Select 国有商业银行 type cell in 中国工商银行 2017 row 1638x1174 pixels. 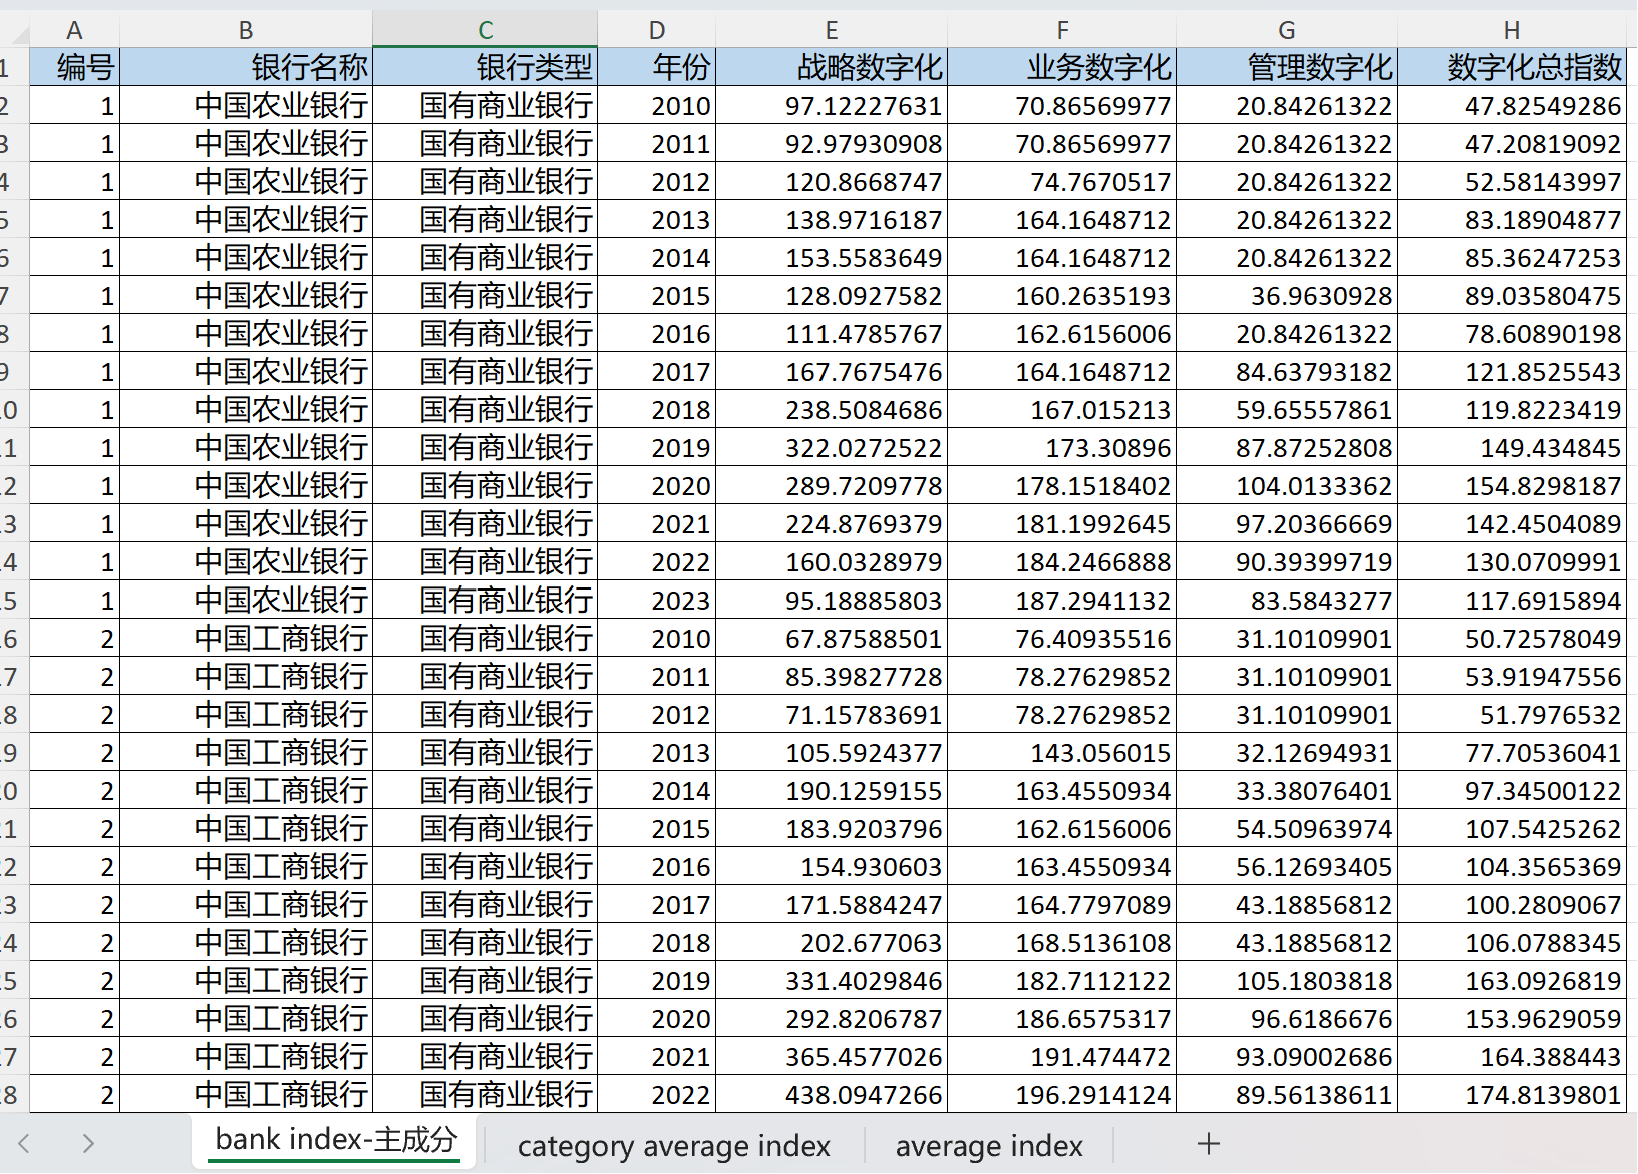(485, 904)
